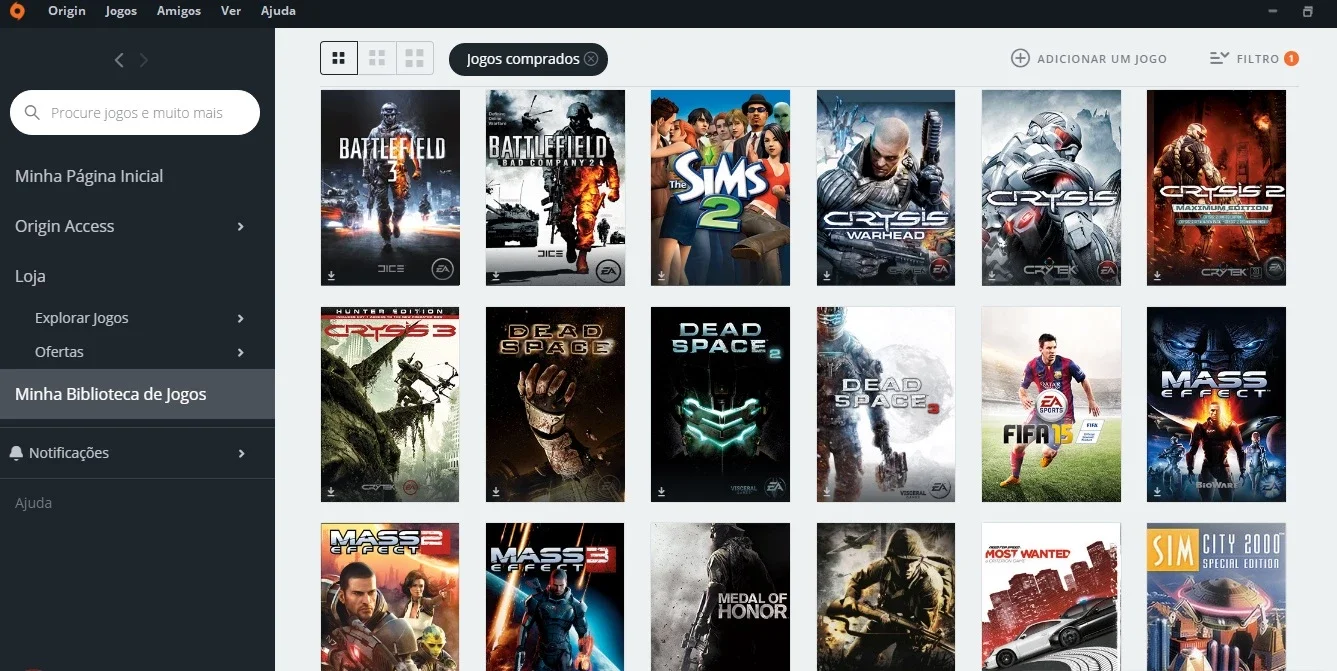Open the Explorar Jogos sidebar entry
This screenshot has width=1337, height=671.
(x=82, y=318)
